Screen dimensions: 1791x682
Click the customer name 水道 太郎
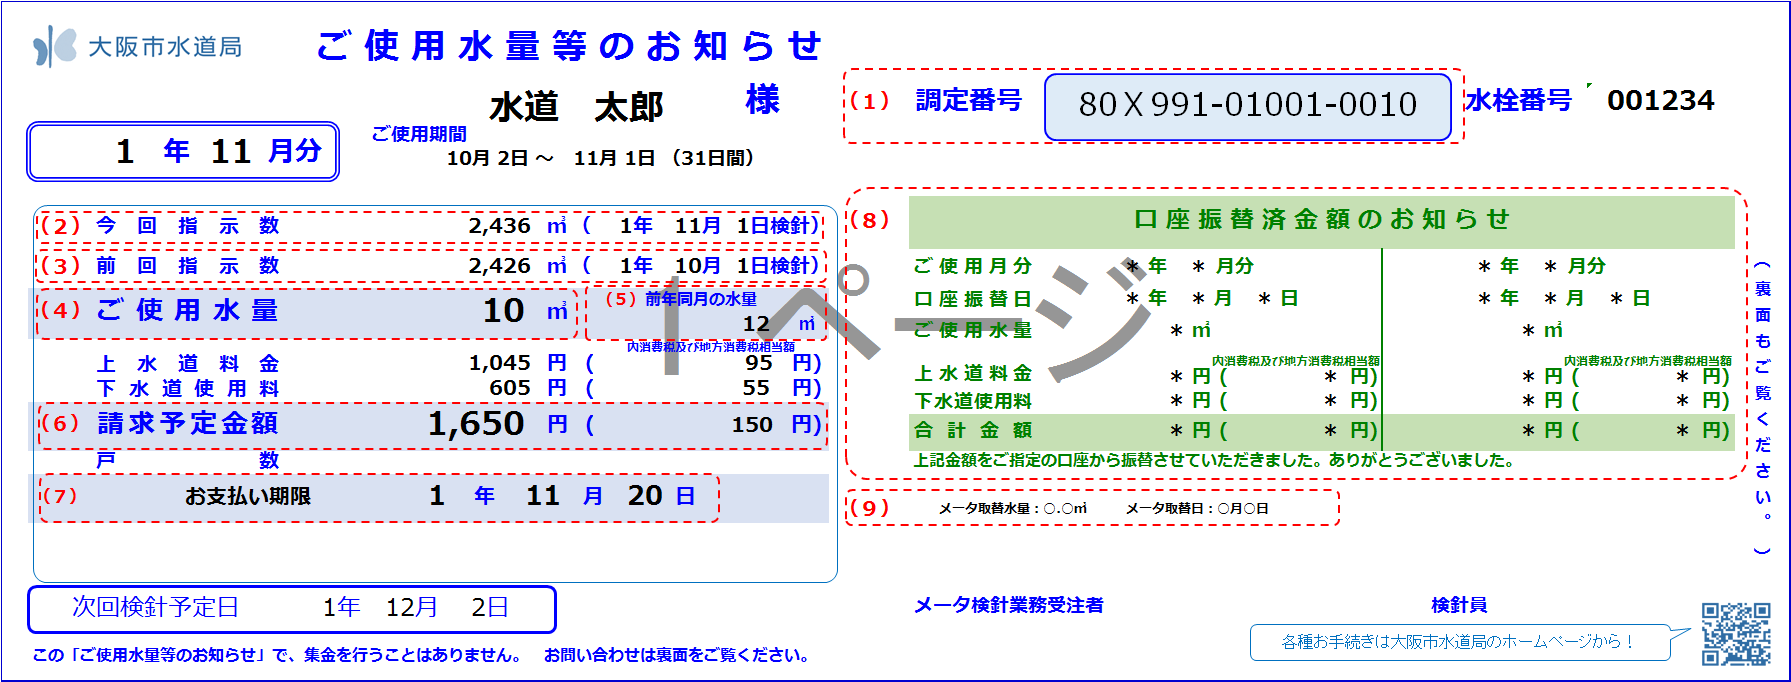(576, 107)
